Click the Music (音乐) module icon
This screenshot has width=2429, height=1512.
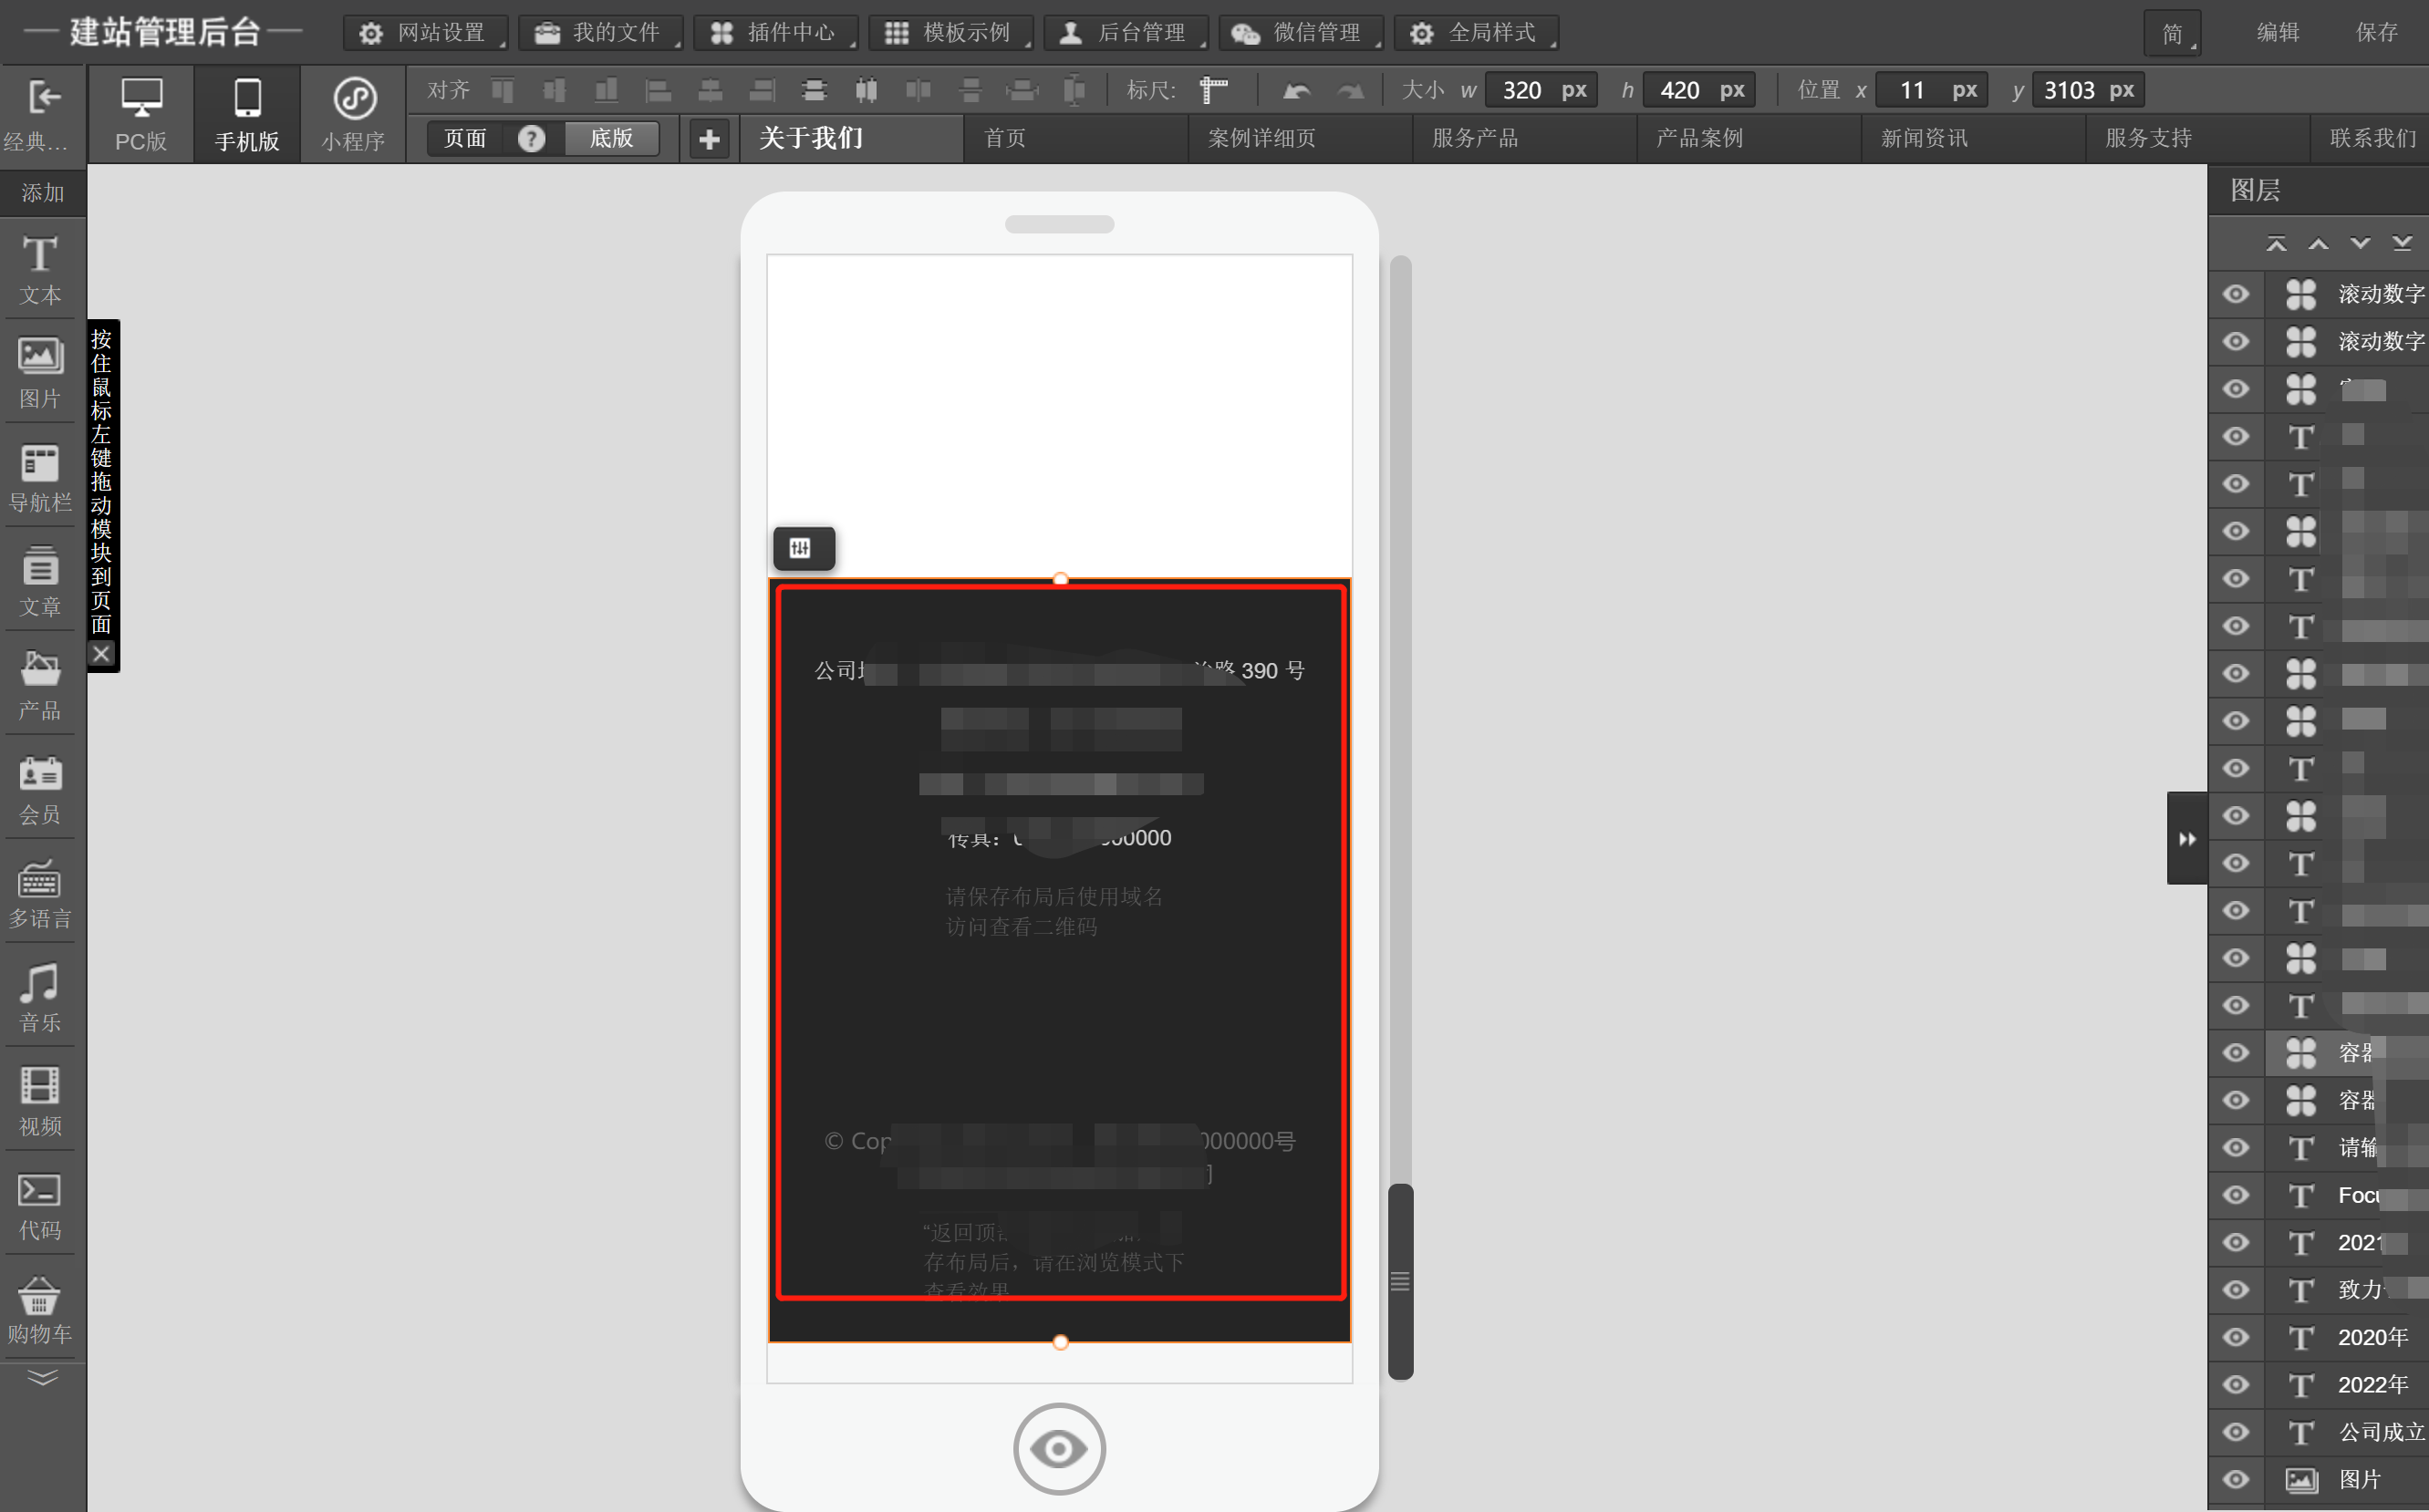(x=40, y=996)
